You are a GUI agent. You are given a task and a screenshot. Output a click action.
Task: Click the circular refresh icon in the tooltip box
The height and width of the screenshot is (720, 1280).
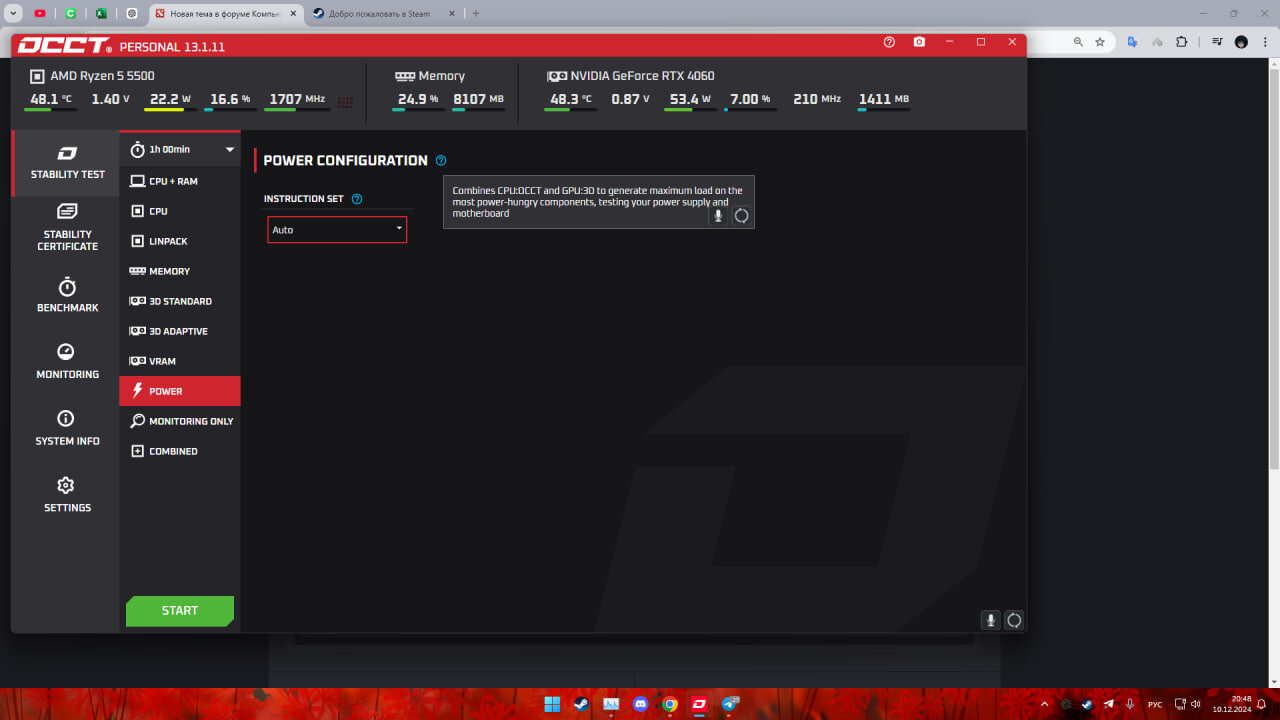point(741,215)
